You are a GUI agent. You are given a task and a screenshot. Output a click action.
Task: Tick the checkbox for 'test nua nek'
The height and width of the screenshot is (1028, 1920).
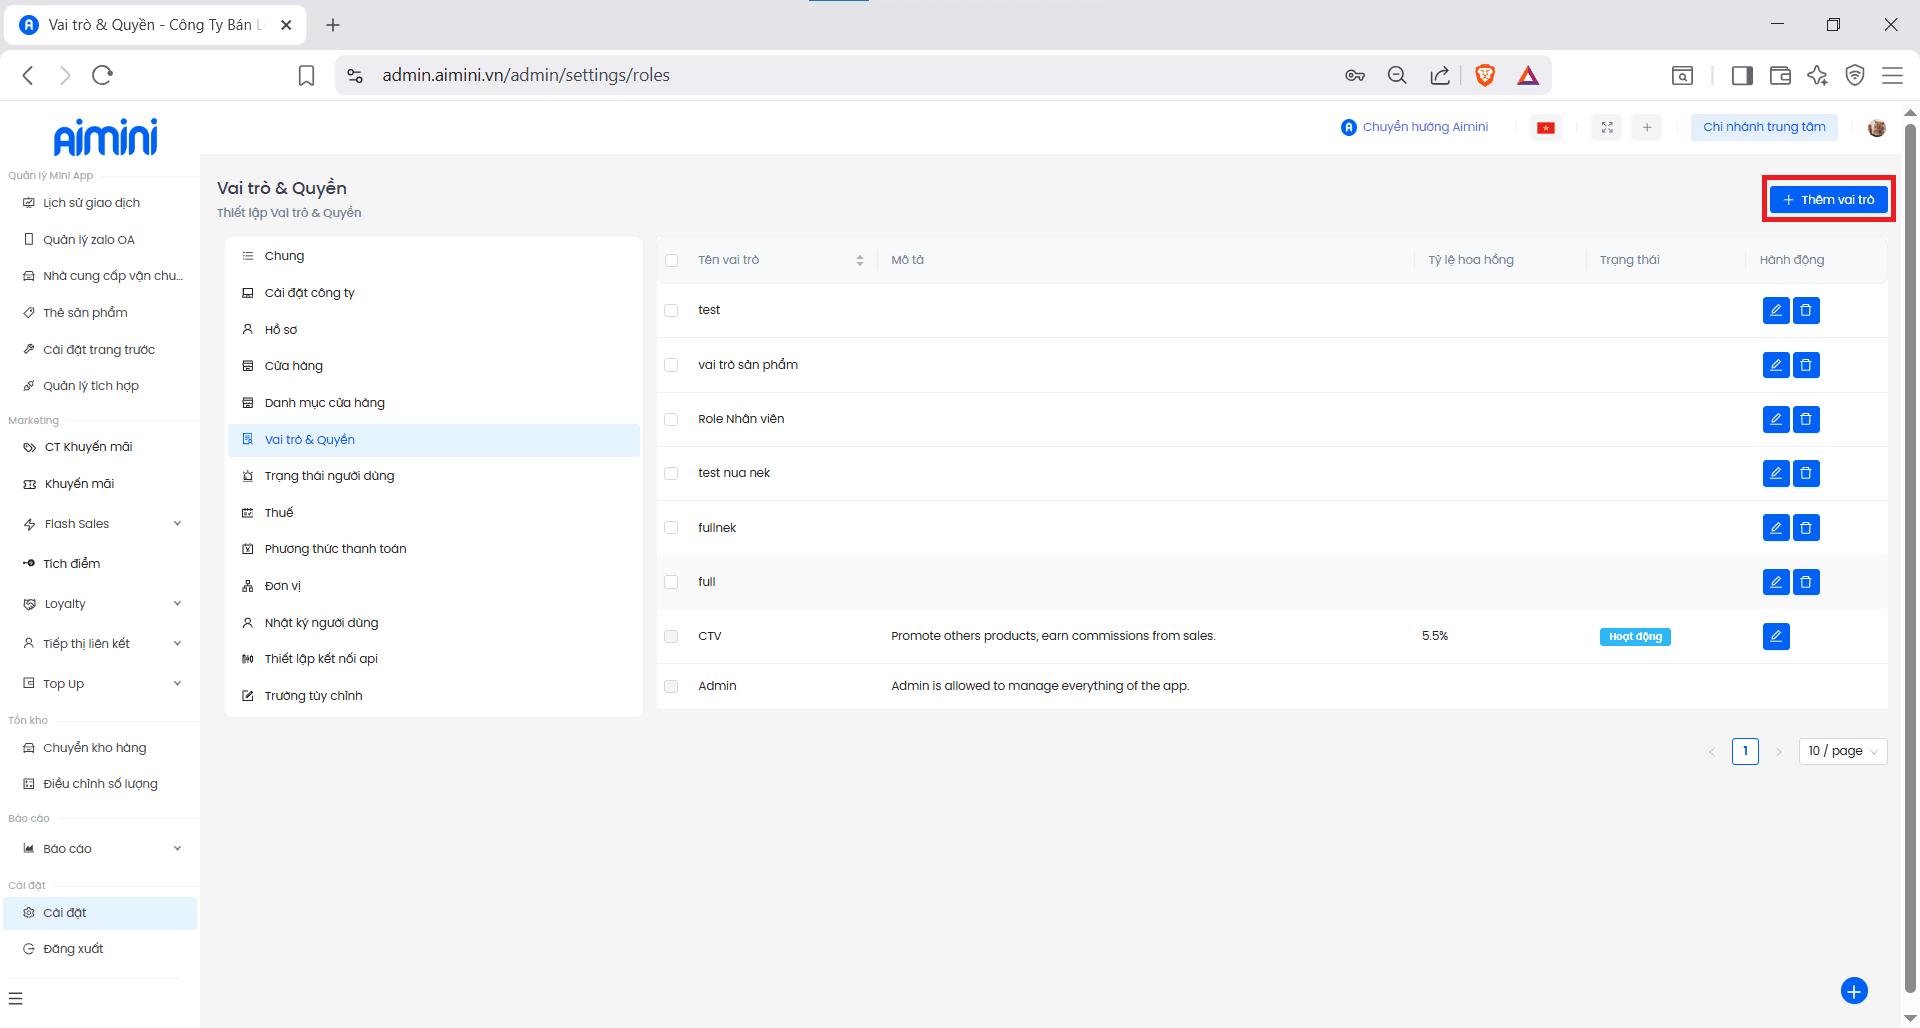671,473
